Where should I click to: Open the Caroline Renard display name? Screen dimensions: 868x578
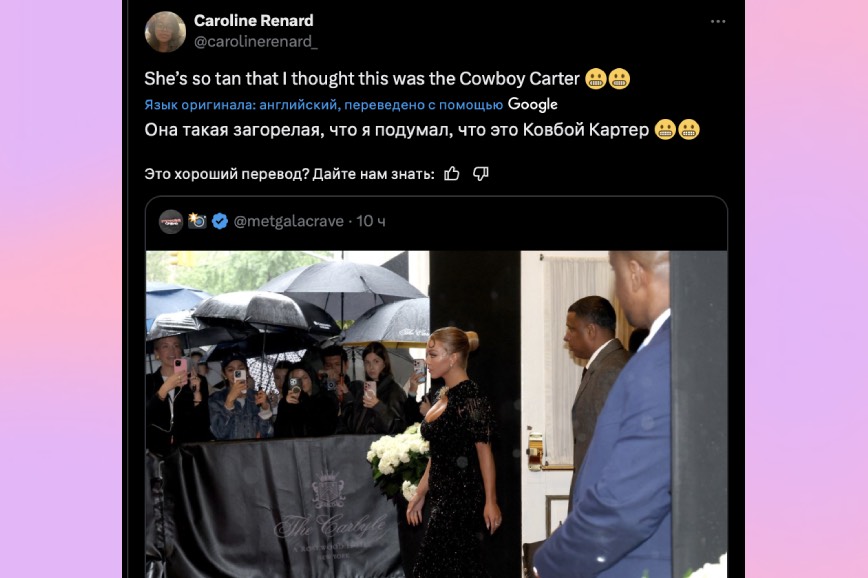coord(254,20)
